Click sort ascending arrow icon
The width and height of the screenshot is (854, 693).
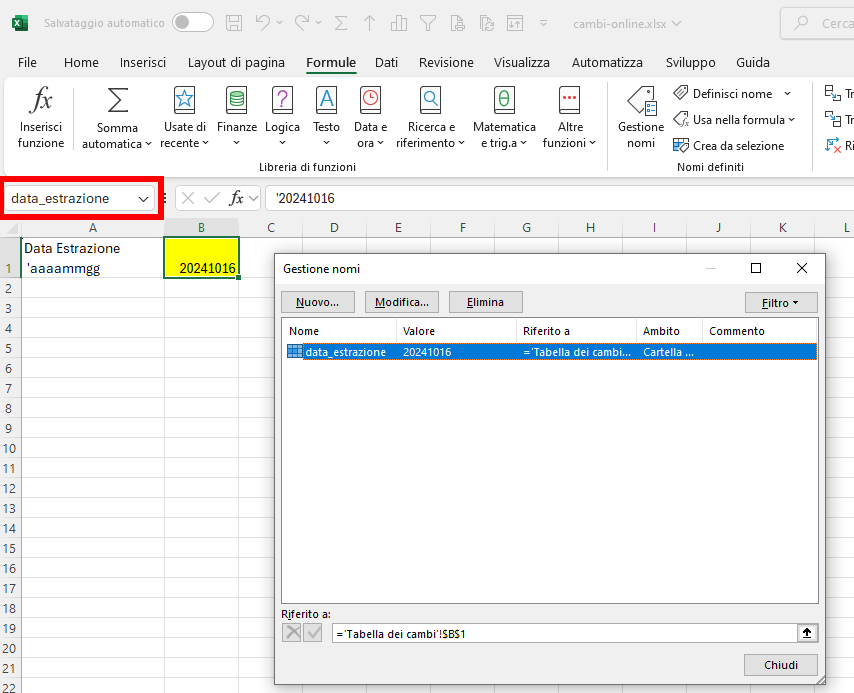pyautogui.click(x=369, y=23)
